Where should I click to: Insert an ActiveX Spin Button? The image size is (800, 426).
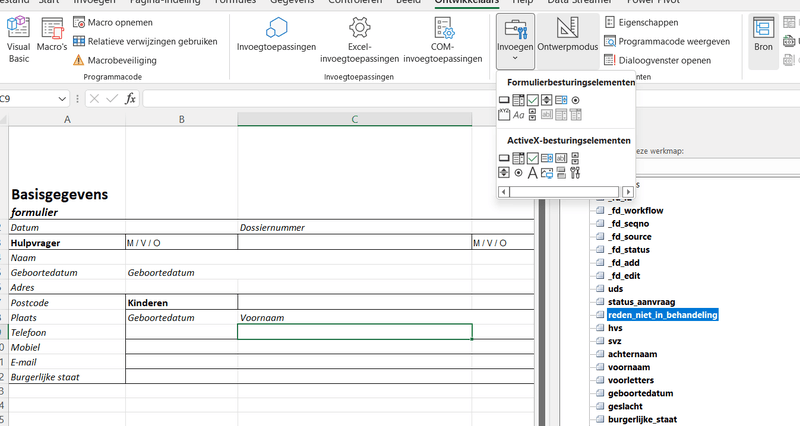504,173
